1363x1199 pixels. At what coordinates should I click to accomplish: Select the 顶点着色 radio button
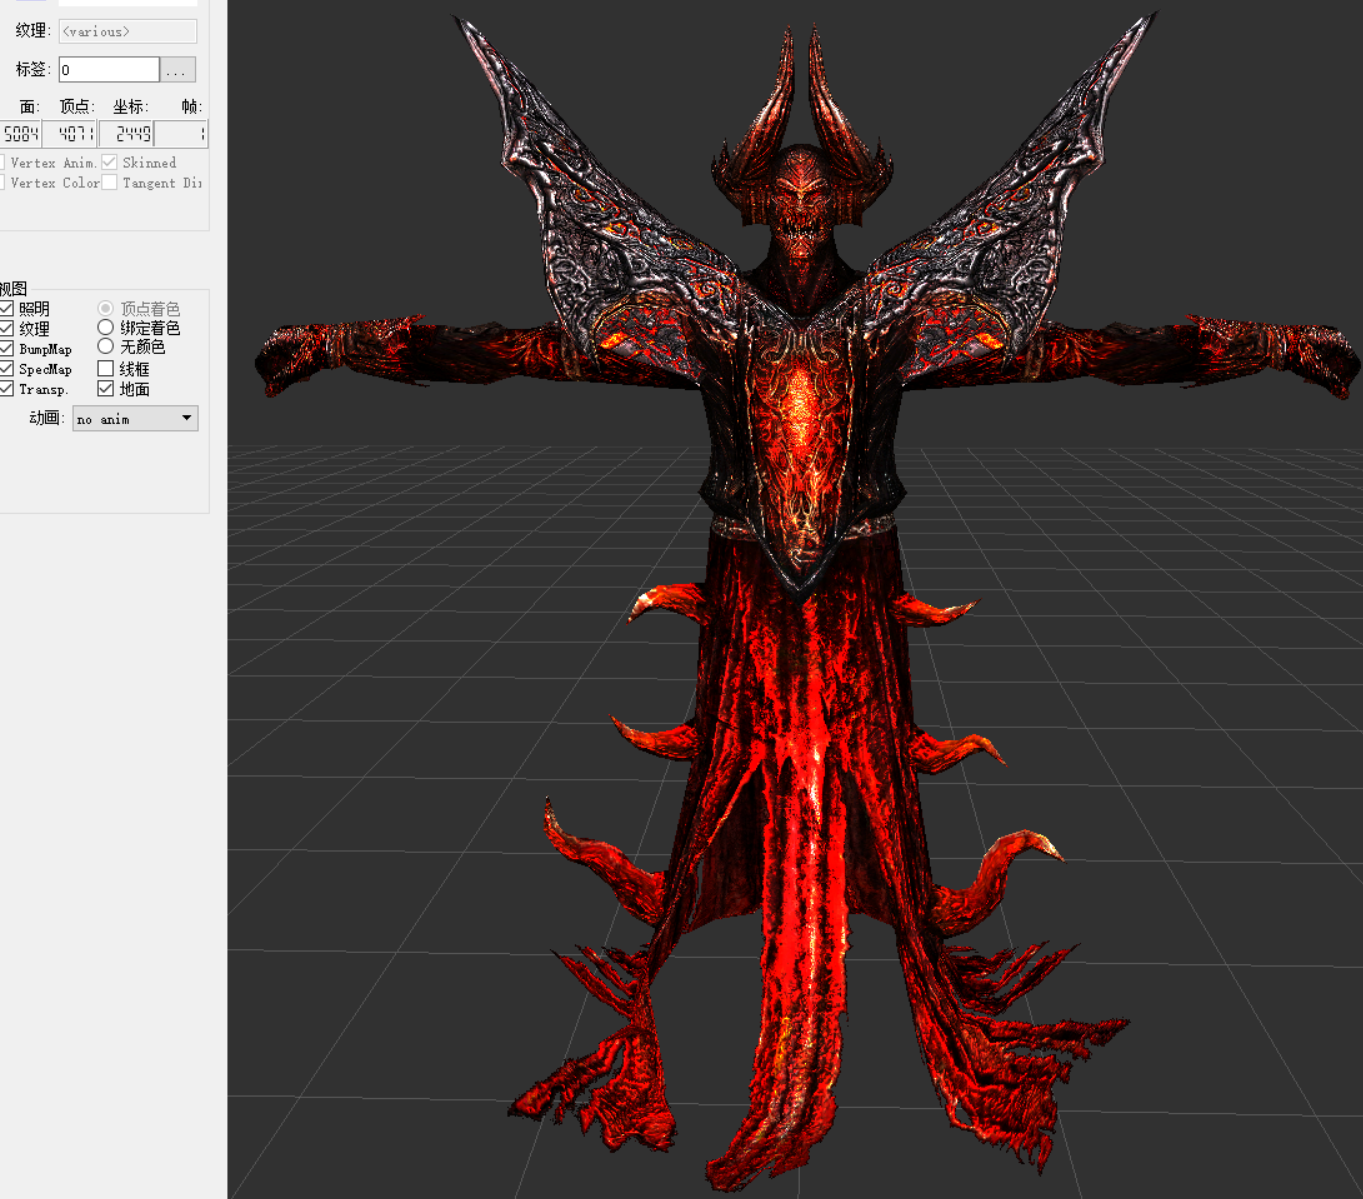tap(105, 308)
